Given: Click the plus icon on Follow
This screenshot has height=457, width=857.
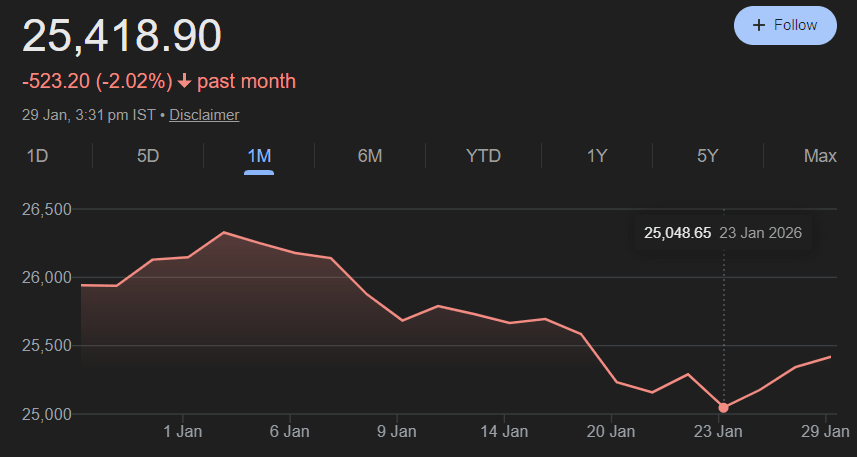Looking at the screenshot, I should (x=759, y=25).
